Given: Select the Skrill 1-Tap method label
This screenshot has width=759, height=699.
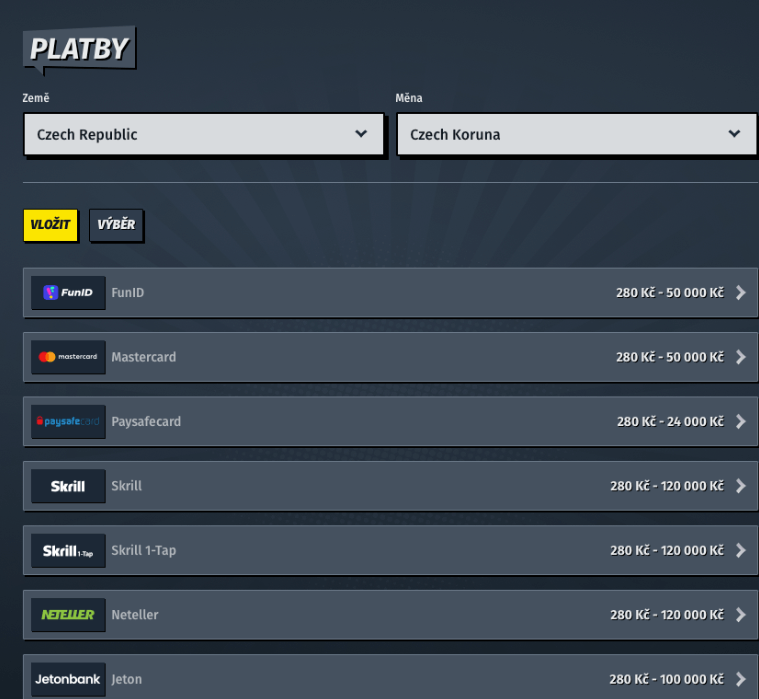Looking at the screenshot, I should (144, 551).
